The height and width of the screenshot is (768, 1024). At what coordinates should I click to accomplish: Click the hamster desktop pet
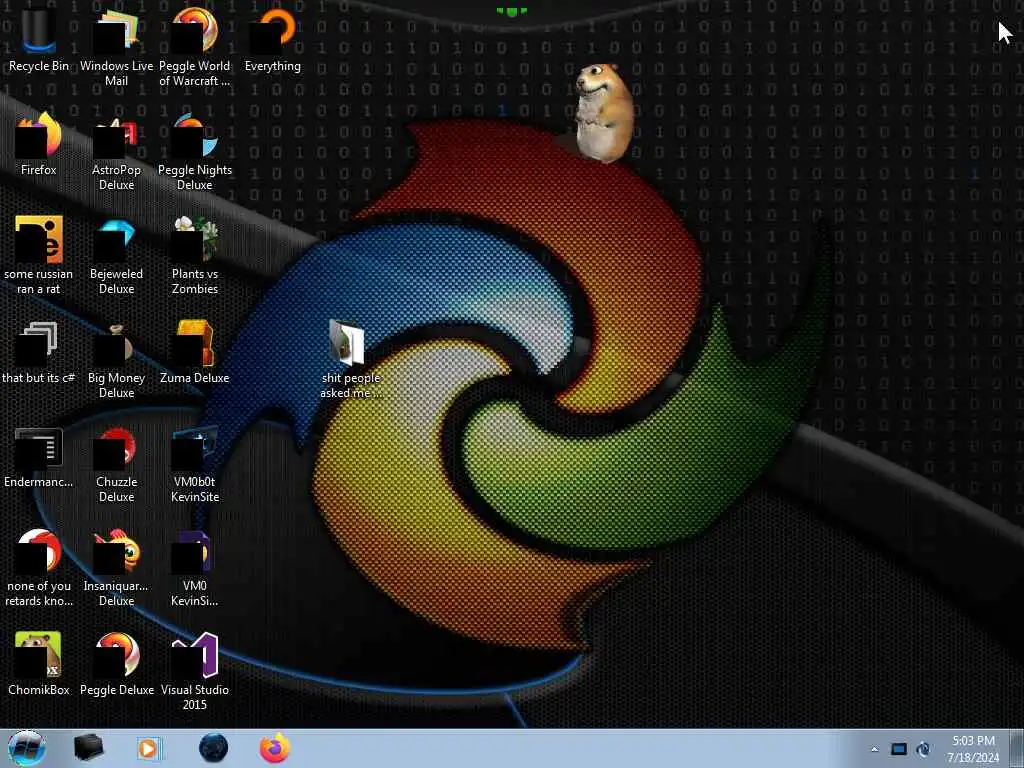coord(604,112)
